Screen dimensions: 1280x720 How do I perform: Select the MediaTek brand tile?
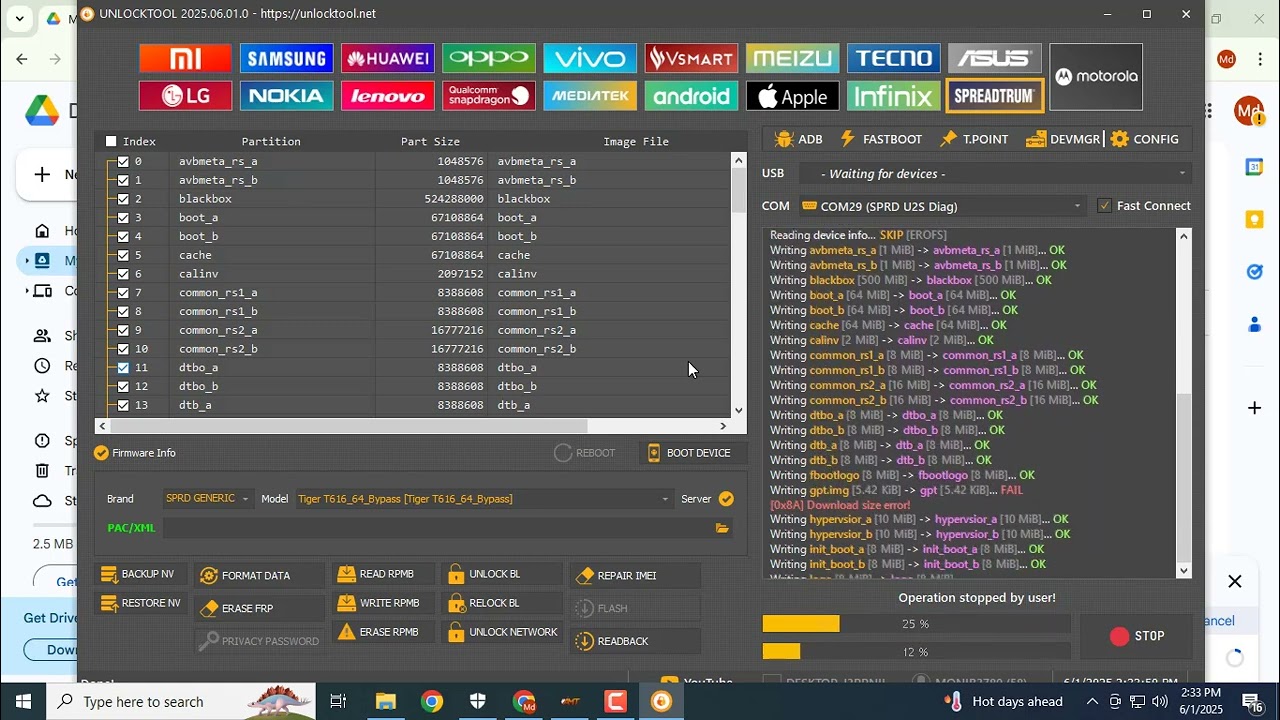589,96
